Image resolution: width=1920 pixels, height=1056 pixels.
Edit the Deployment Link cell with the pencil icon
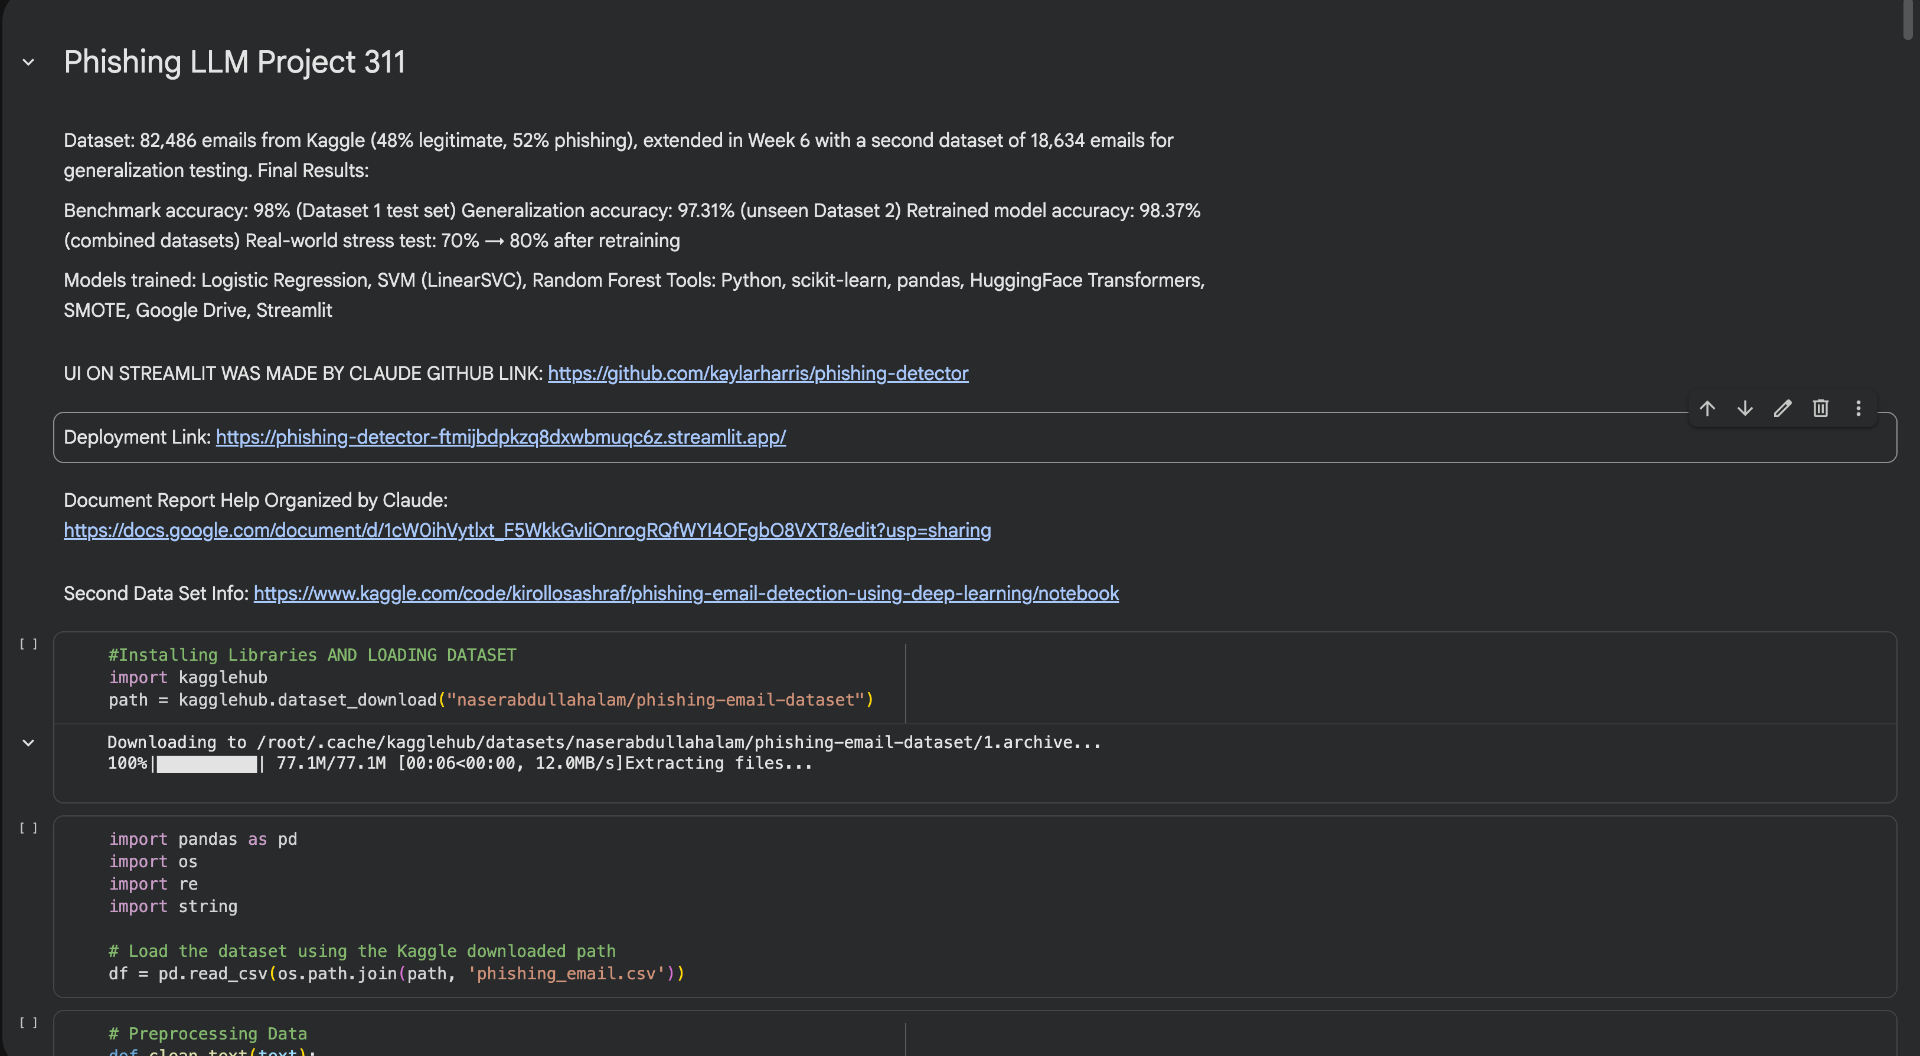click(1783, 408)
